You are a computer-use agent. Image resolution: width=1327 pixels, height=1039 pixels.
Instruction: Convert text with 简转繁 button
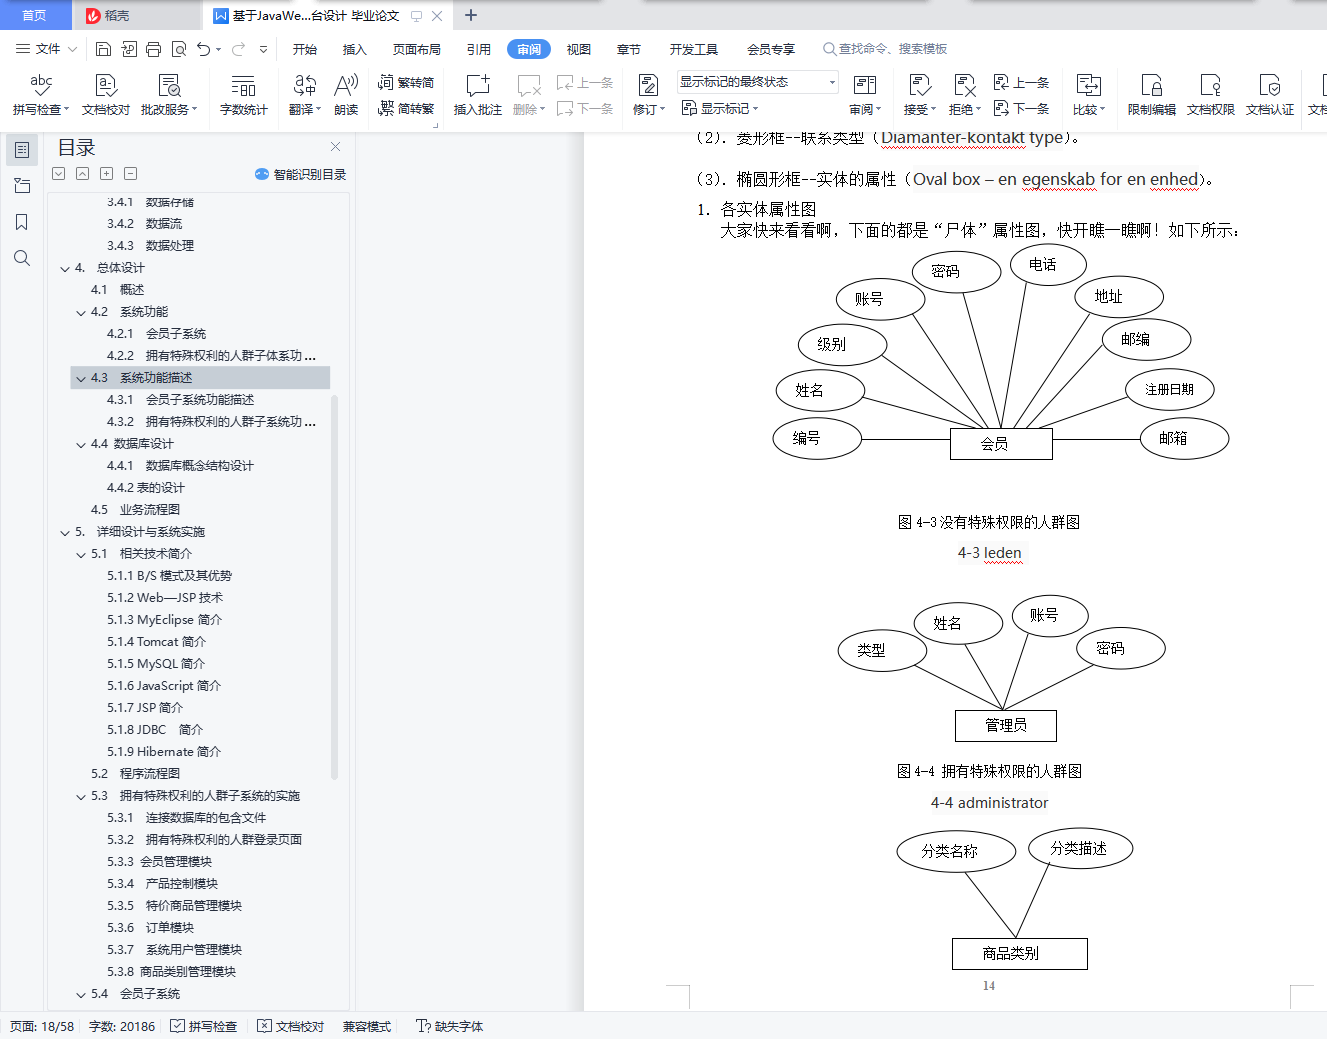pos(406,108)
